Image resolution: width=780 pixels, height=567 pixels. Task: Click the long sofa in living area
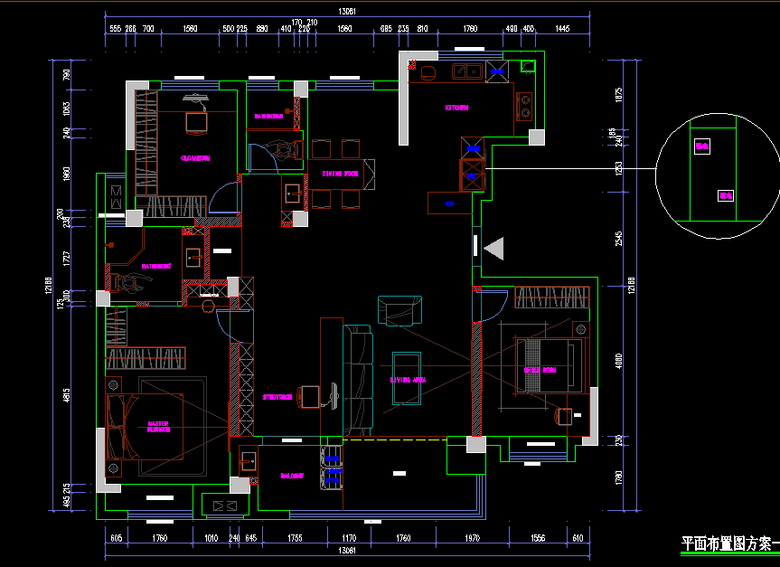tap(358, 380)
